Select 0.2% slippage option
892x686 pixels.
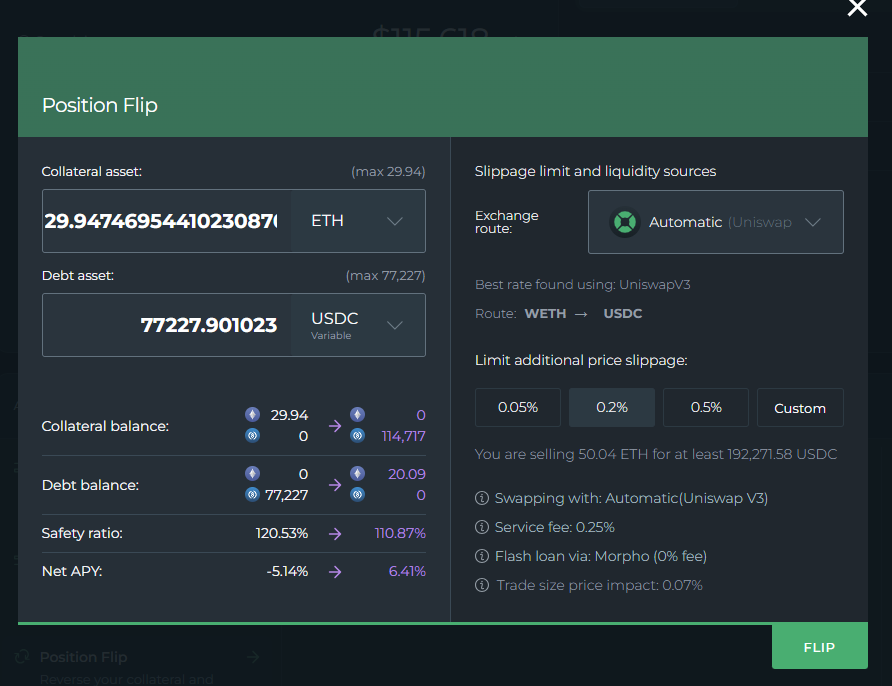pyautogui.click(x=612, y=408)
